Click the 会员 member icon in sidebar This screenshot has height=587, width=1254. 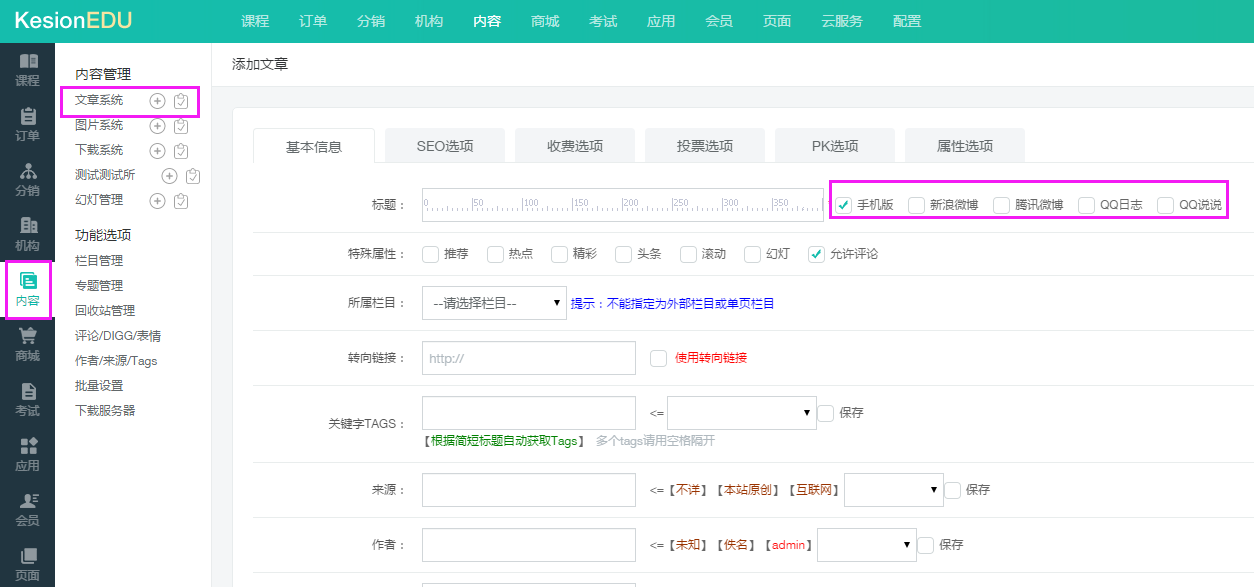28,502
